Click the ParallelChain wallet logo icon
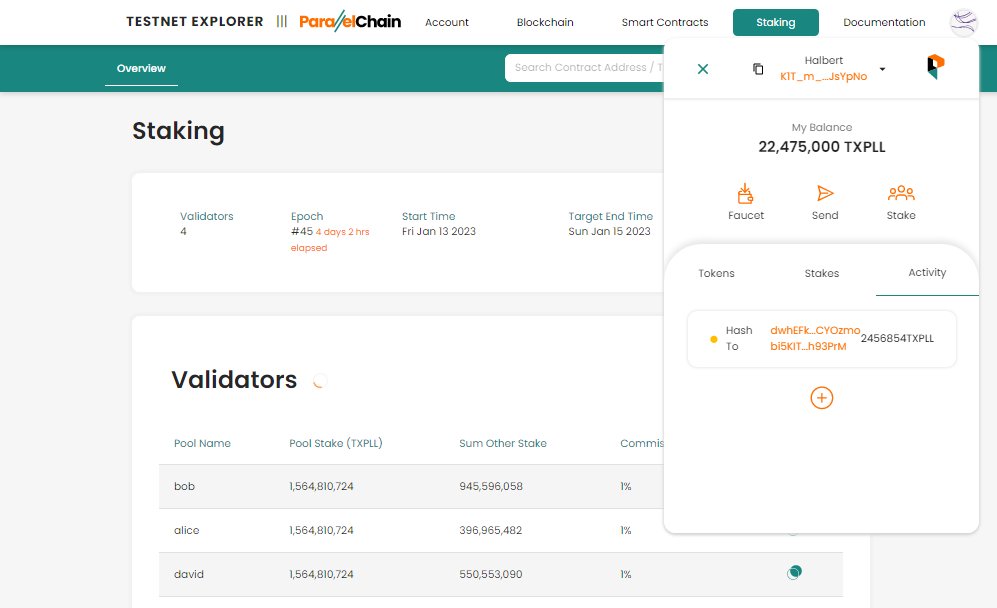Screen dimensions: 997x608 click(x=935, y=67)
